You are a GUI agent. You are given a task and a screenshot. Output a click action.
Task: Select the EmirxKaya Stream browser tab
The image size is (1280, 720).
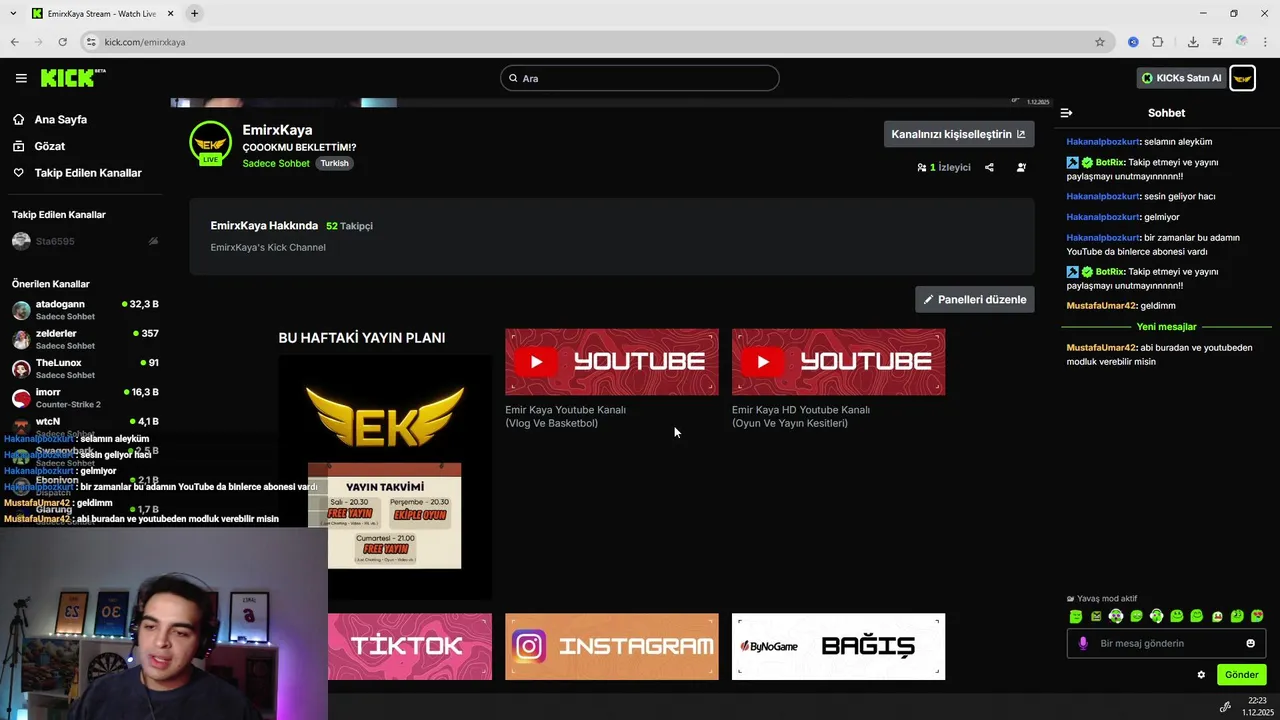[x=102, y=13]
